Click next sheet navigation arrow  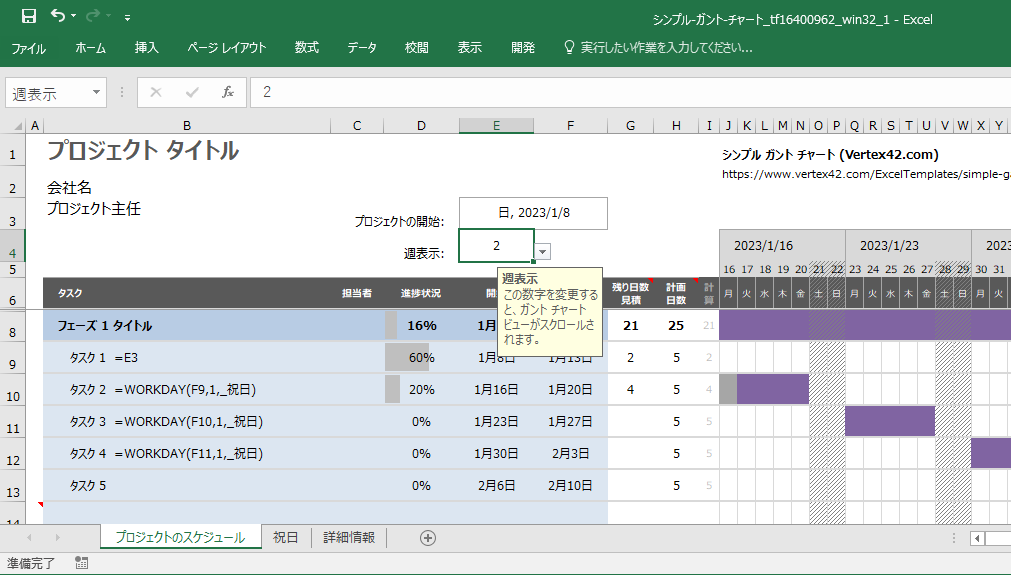coord(57,538)
